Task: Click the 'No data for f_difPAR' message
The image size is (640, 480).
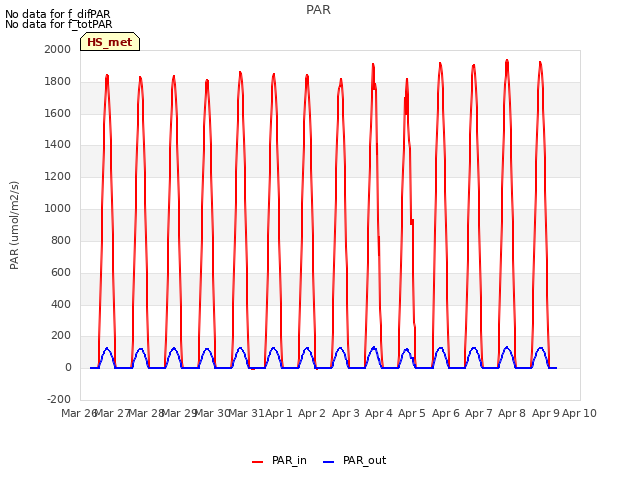Action: click(x=58, y=14)
